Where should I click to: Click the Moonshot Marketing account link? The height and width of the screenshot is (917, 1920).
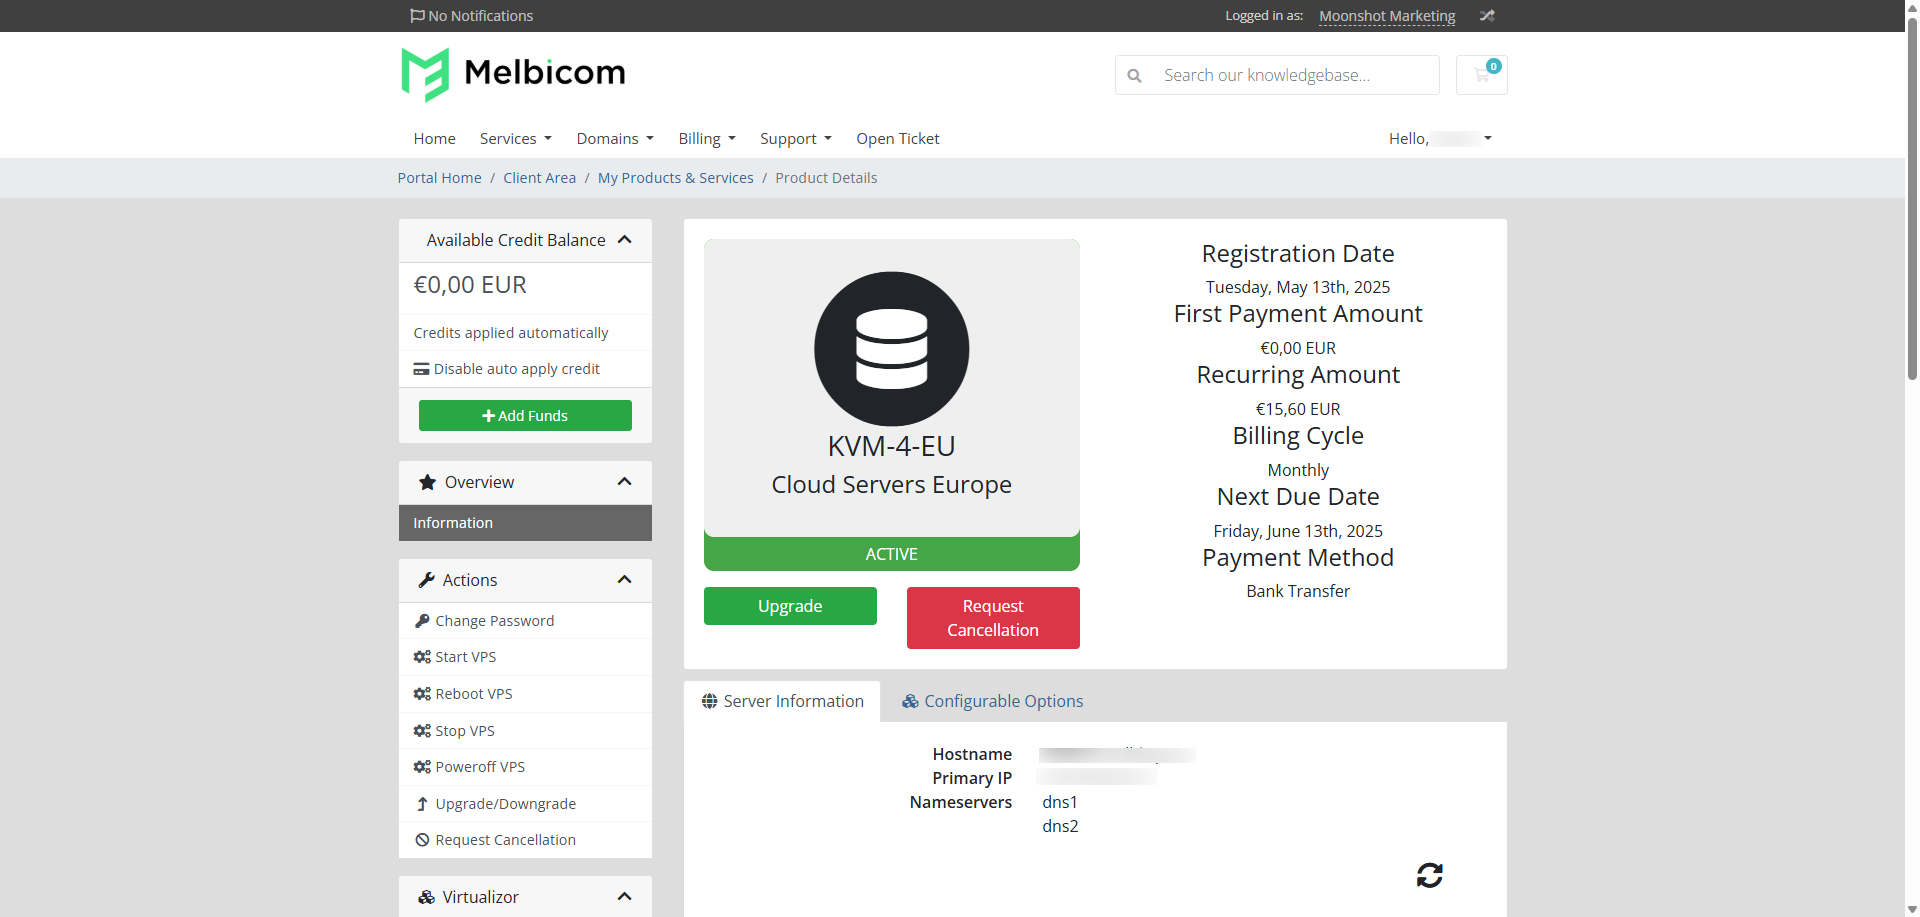tap(1387, 16)
